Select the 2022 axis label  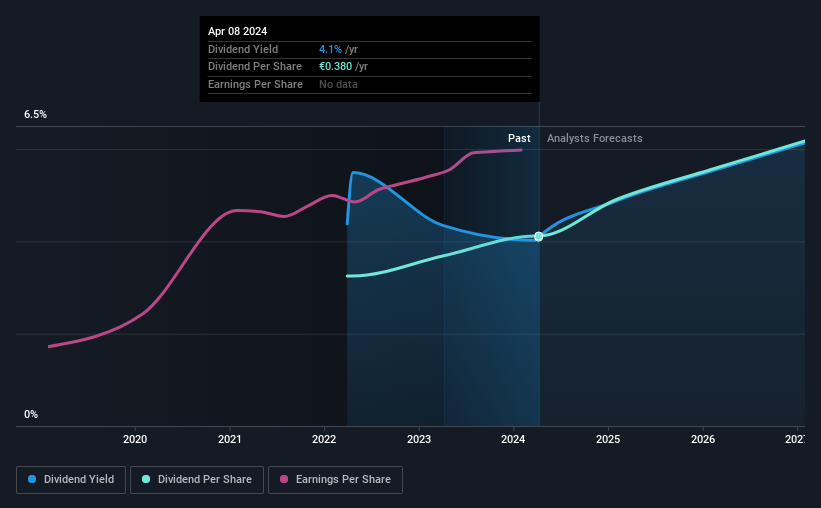pos(324,439)
